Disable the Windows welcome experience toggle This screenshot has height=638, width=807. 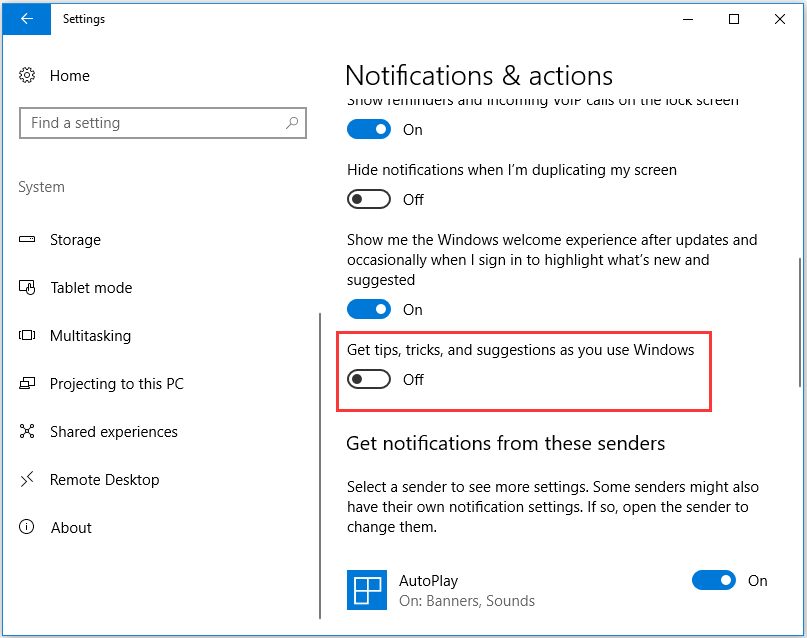point(368,310)
